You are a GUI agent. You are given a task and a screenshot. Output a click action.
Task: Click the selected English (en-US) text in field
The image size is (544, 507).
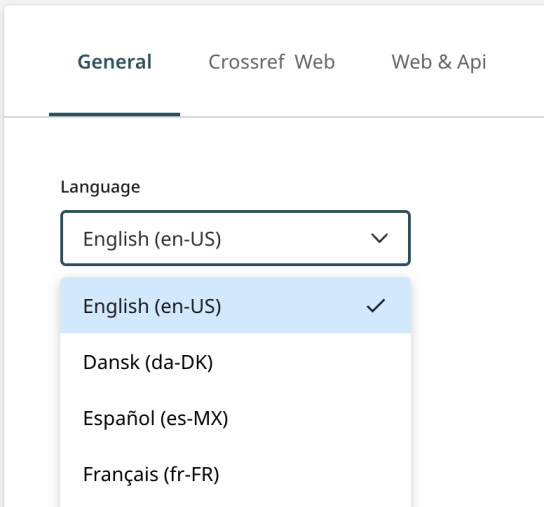pos(152,239)
